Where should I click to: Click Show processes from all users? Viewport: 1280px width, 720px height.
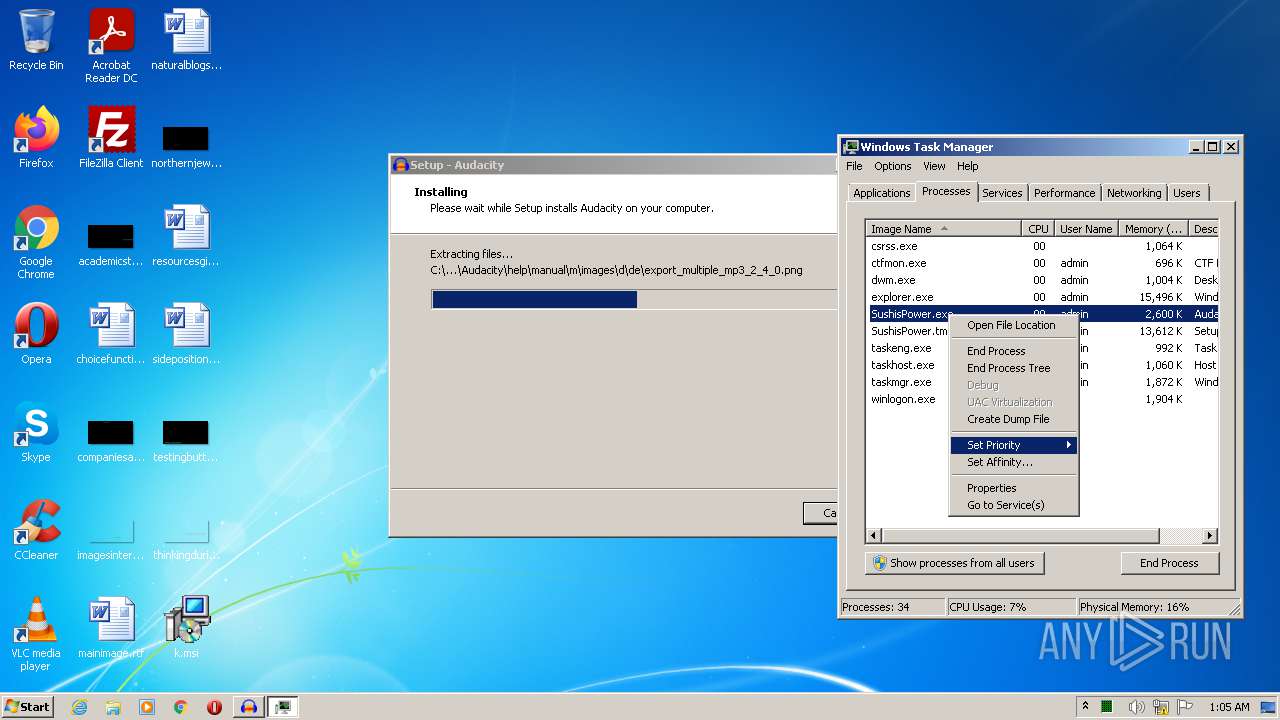tap(954, 563)
